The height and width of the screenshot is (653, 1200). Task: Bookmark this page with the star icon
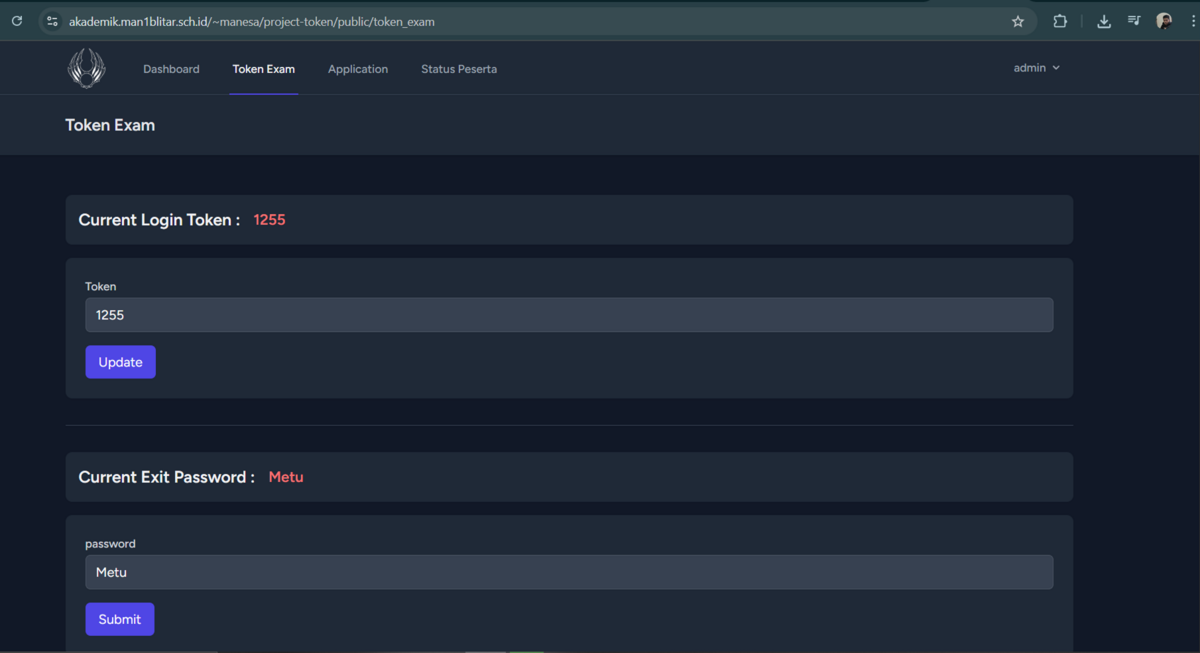click(1018, 21)
